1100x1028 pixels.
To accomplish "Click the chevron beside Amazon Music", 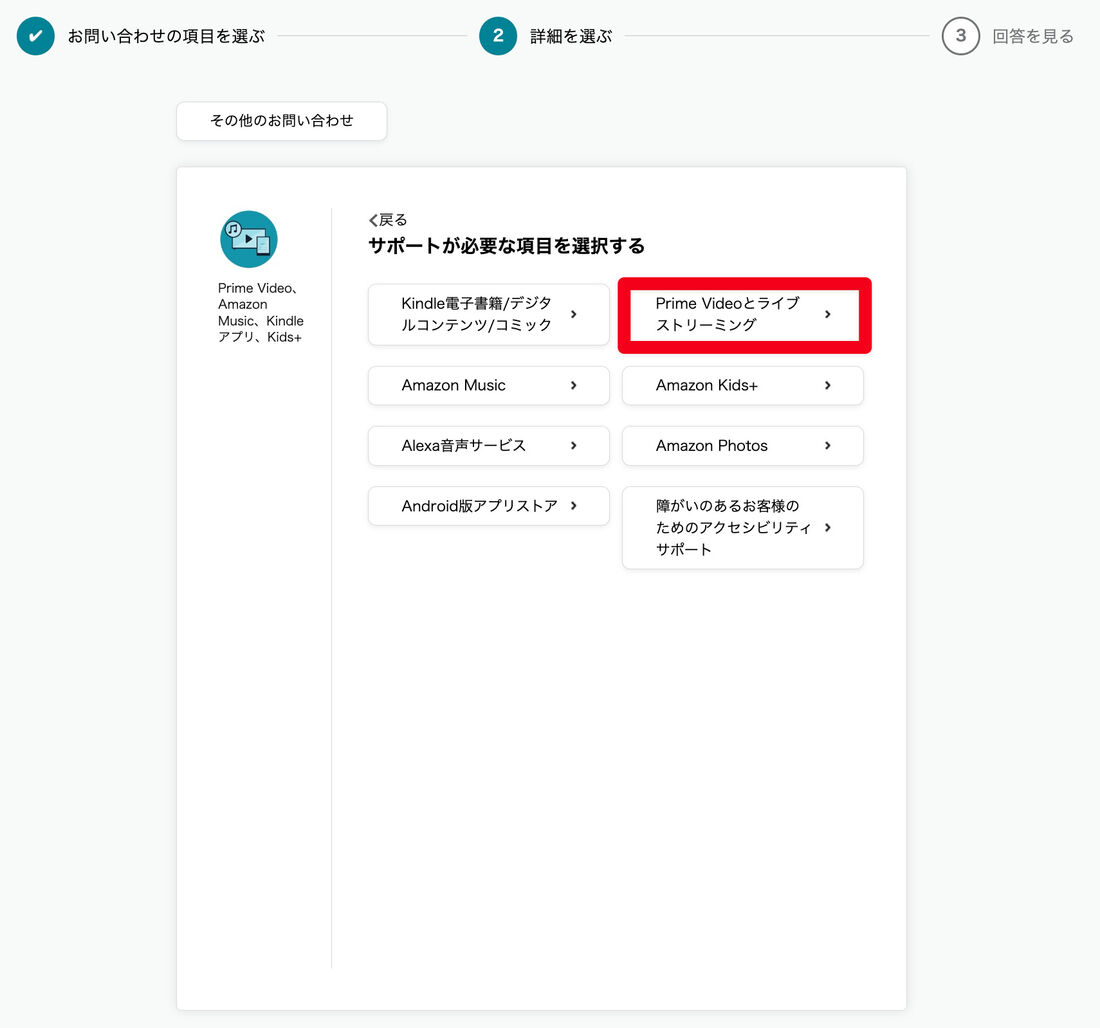I will (574, 385).
